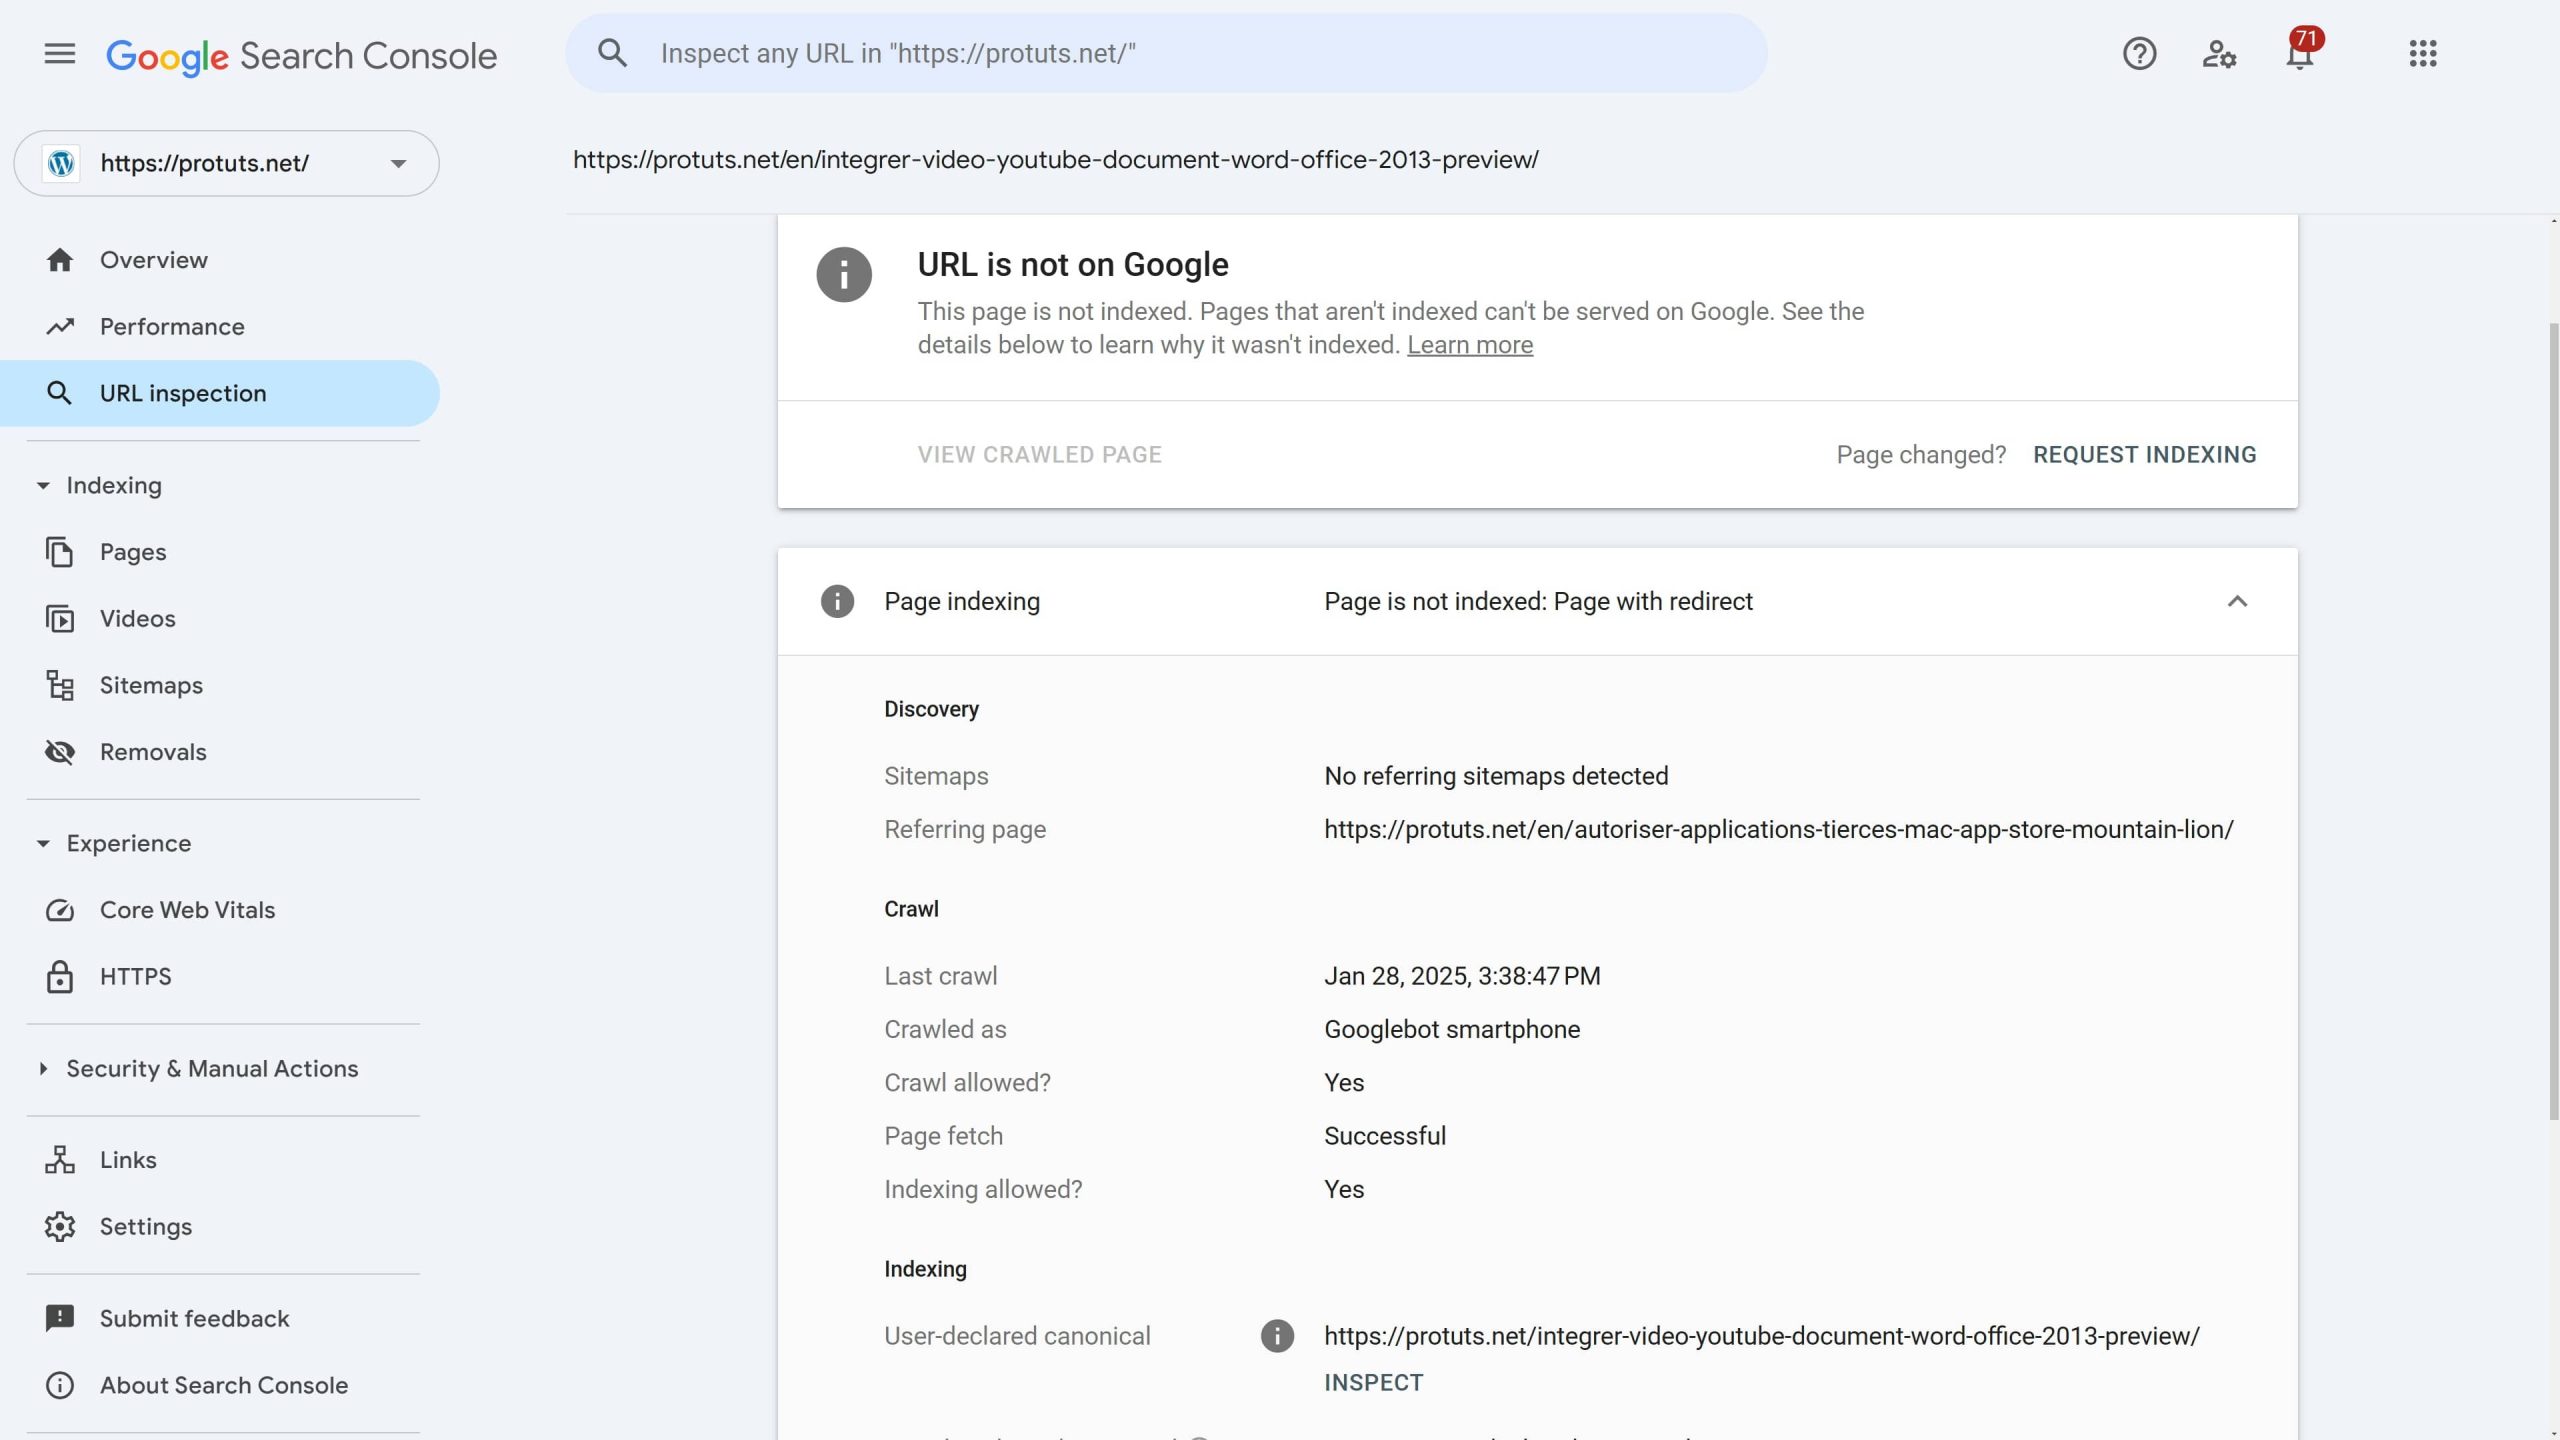Click INSPECT under the canonical URL
Screen dimensions: 2560x1440
pos(1373,1383)
